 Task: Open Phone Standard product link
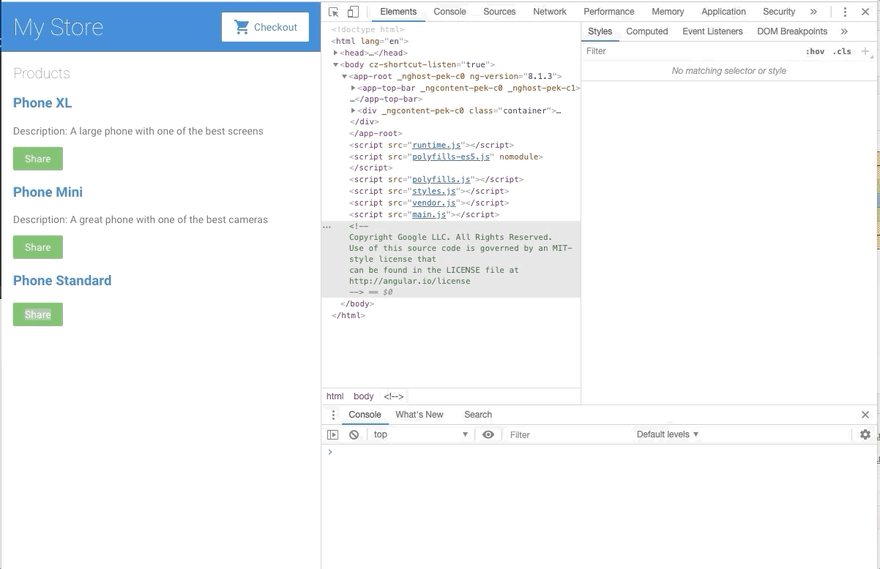(62, 281)
